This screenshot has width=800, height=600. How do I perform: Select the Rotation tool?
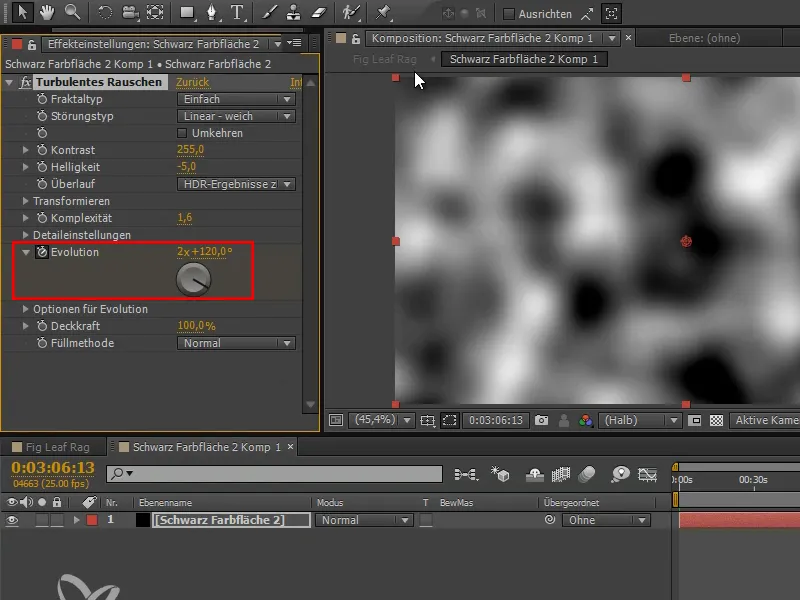coord(105,12)
